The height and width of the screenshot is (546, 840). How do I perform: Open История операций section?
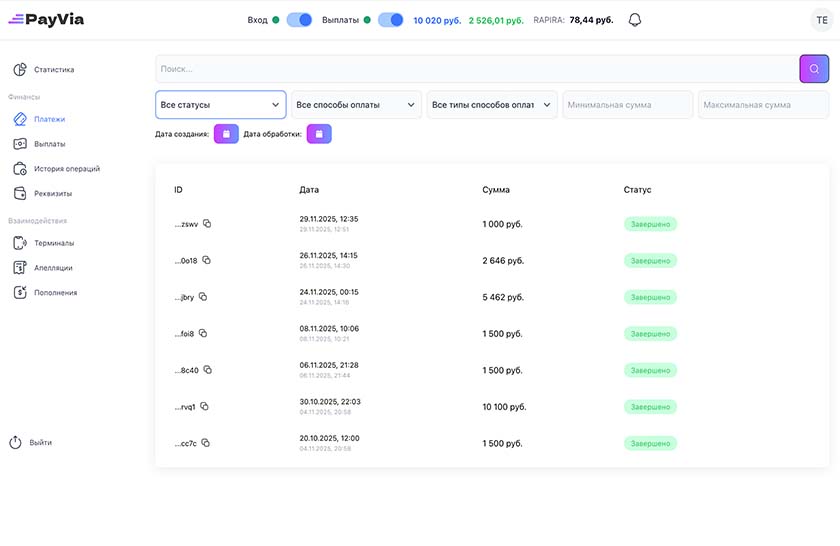66,169
